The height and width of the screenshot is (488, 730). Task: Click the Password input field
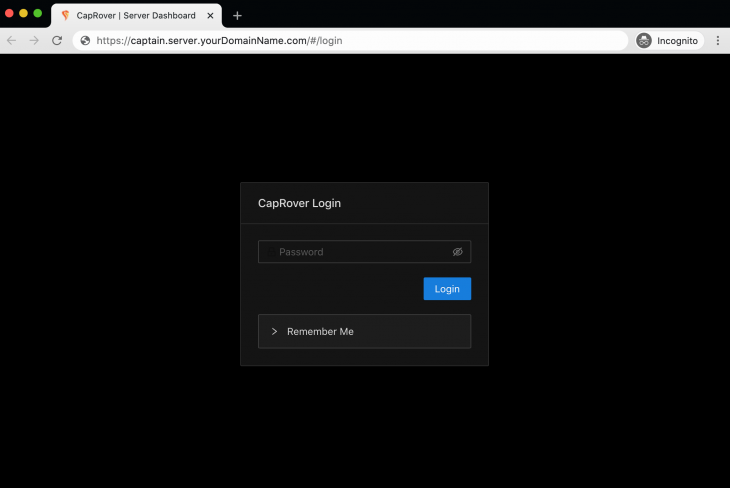tap(364, 252)
